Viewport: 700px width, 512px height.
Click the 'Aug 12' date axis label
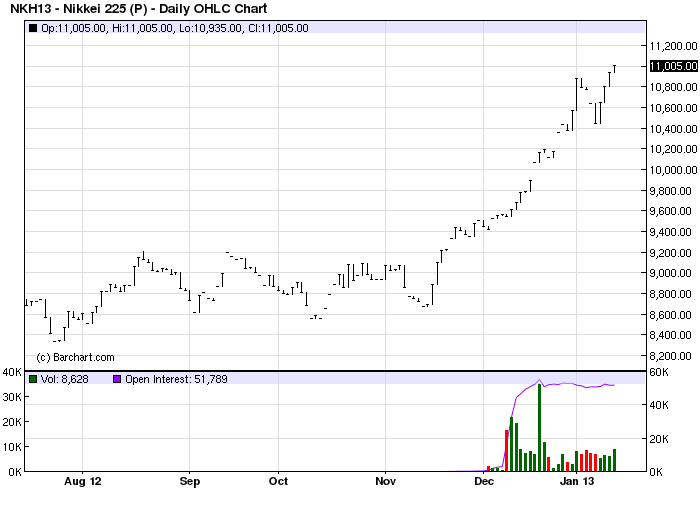point(83,481)
